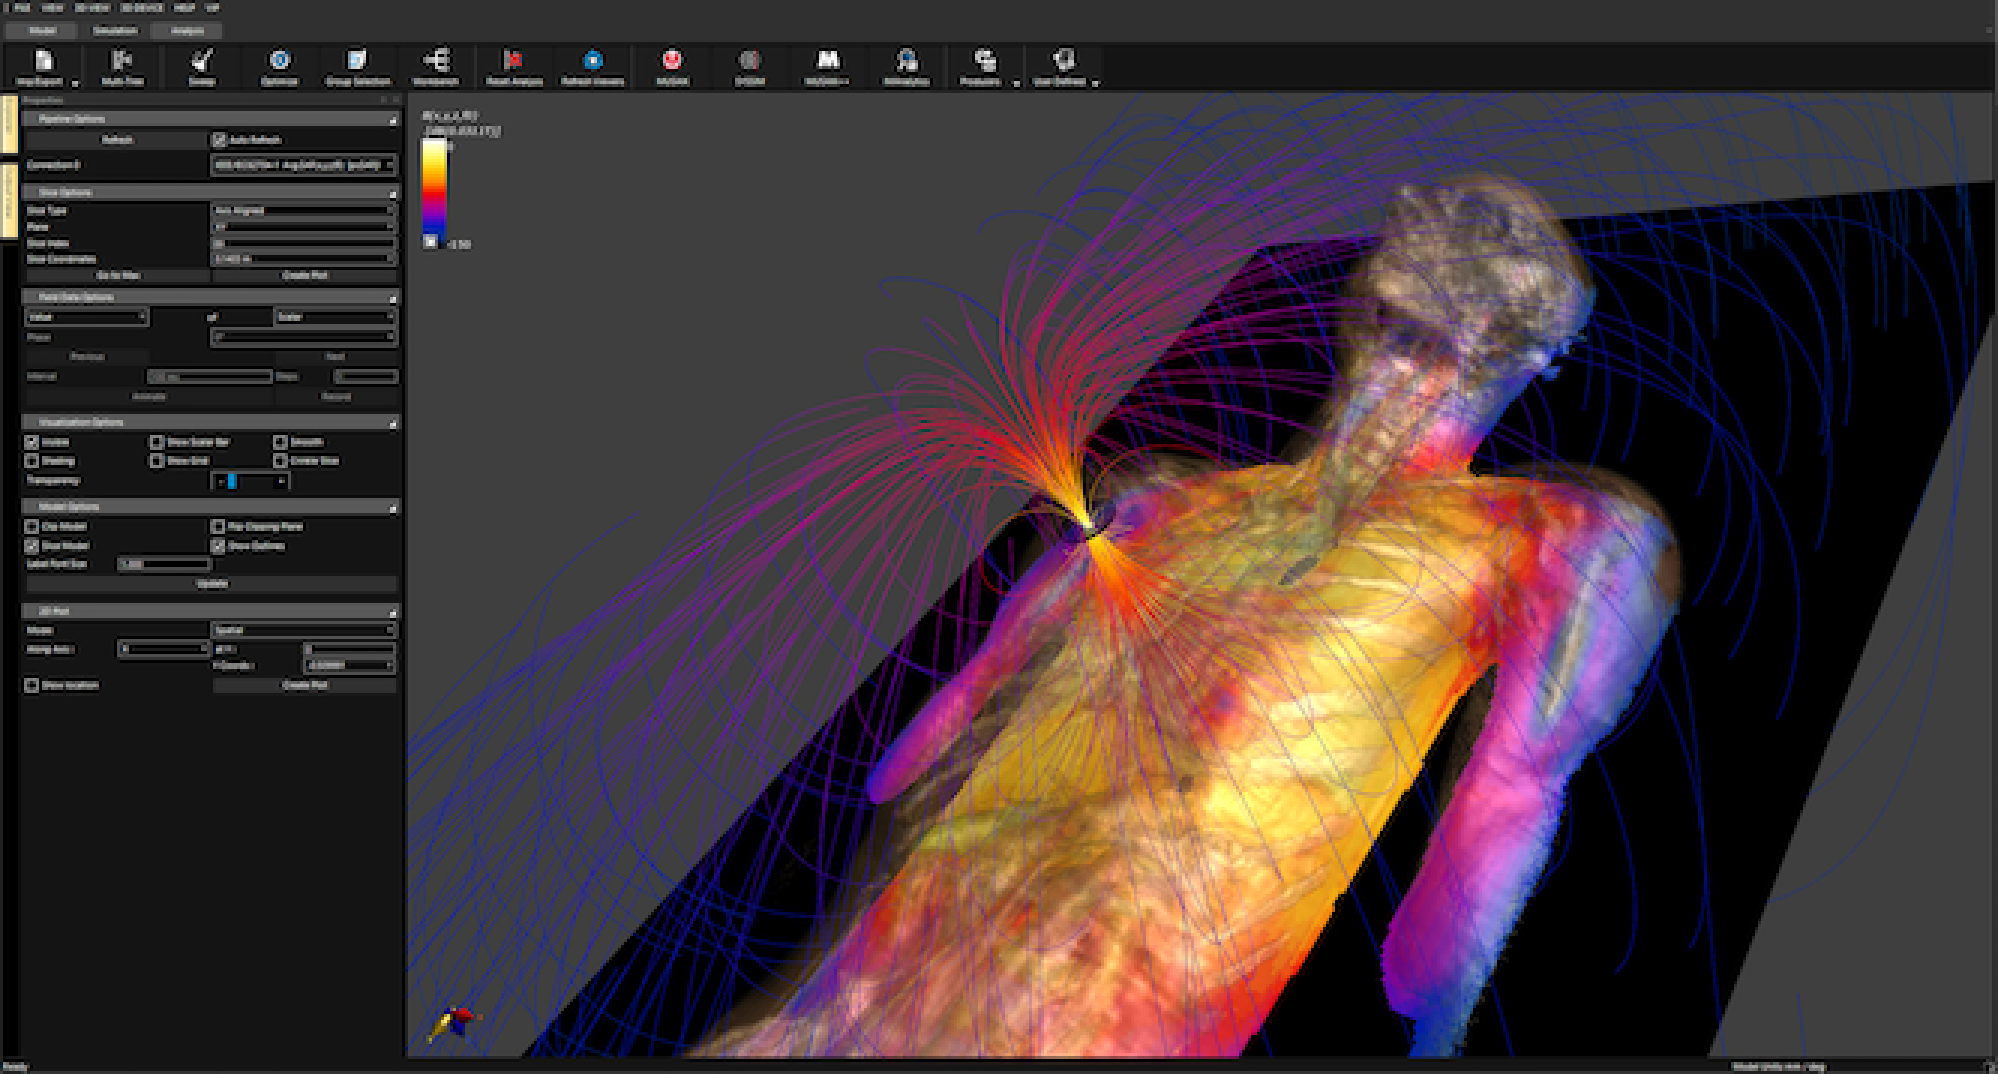Toggle the Clip Model checkbox
This screenshot has width=1998, height=1074.
33,525
